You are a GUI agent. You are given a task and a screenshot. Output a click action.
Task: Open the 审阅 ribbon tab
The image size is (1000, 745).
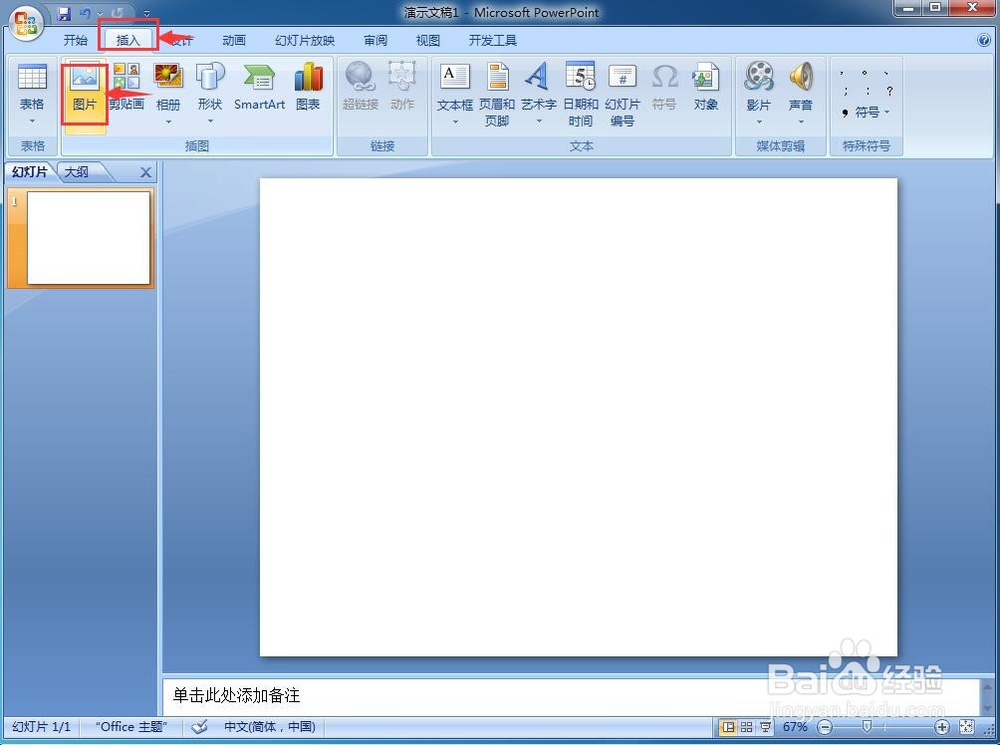coord(376,40)
